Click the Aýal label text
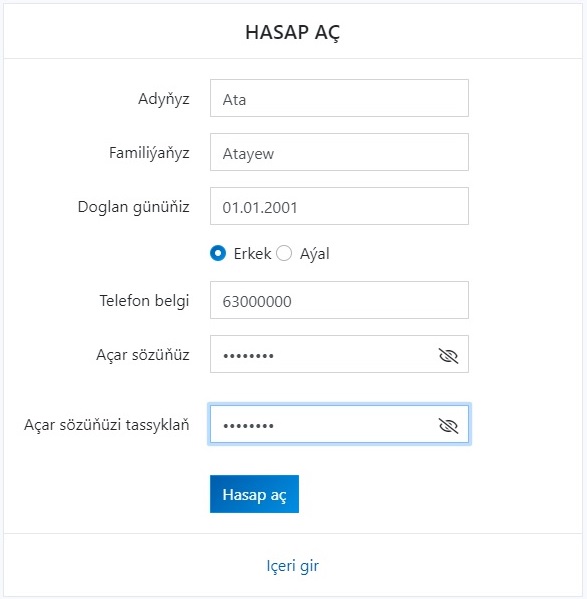587x599 pixels. click(314, 254)
